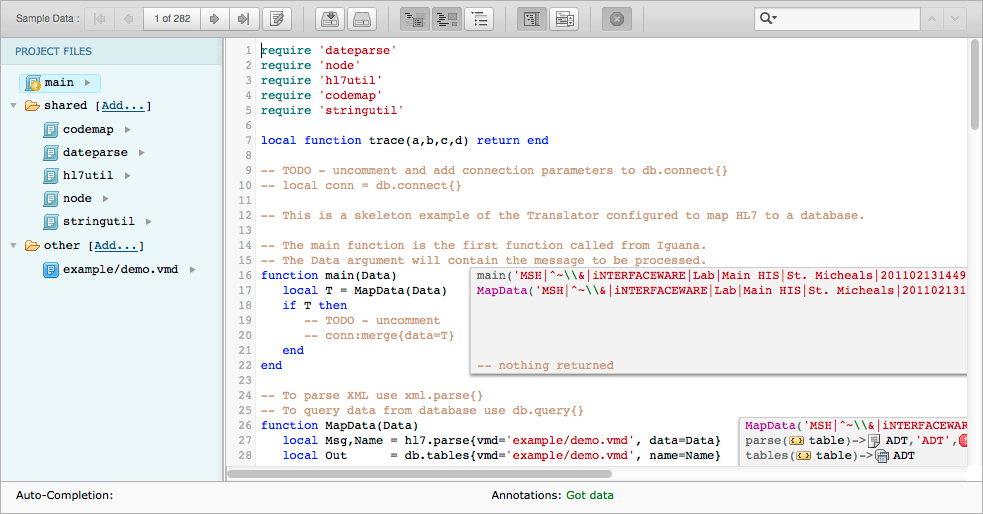This screenshot has height=514, width=983.
Task: Click the dateparse file icon
Action: click(x=51, y=153)
